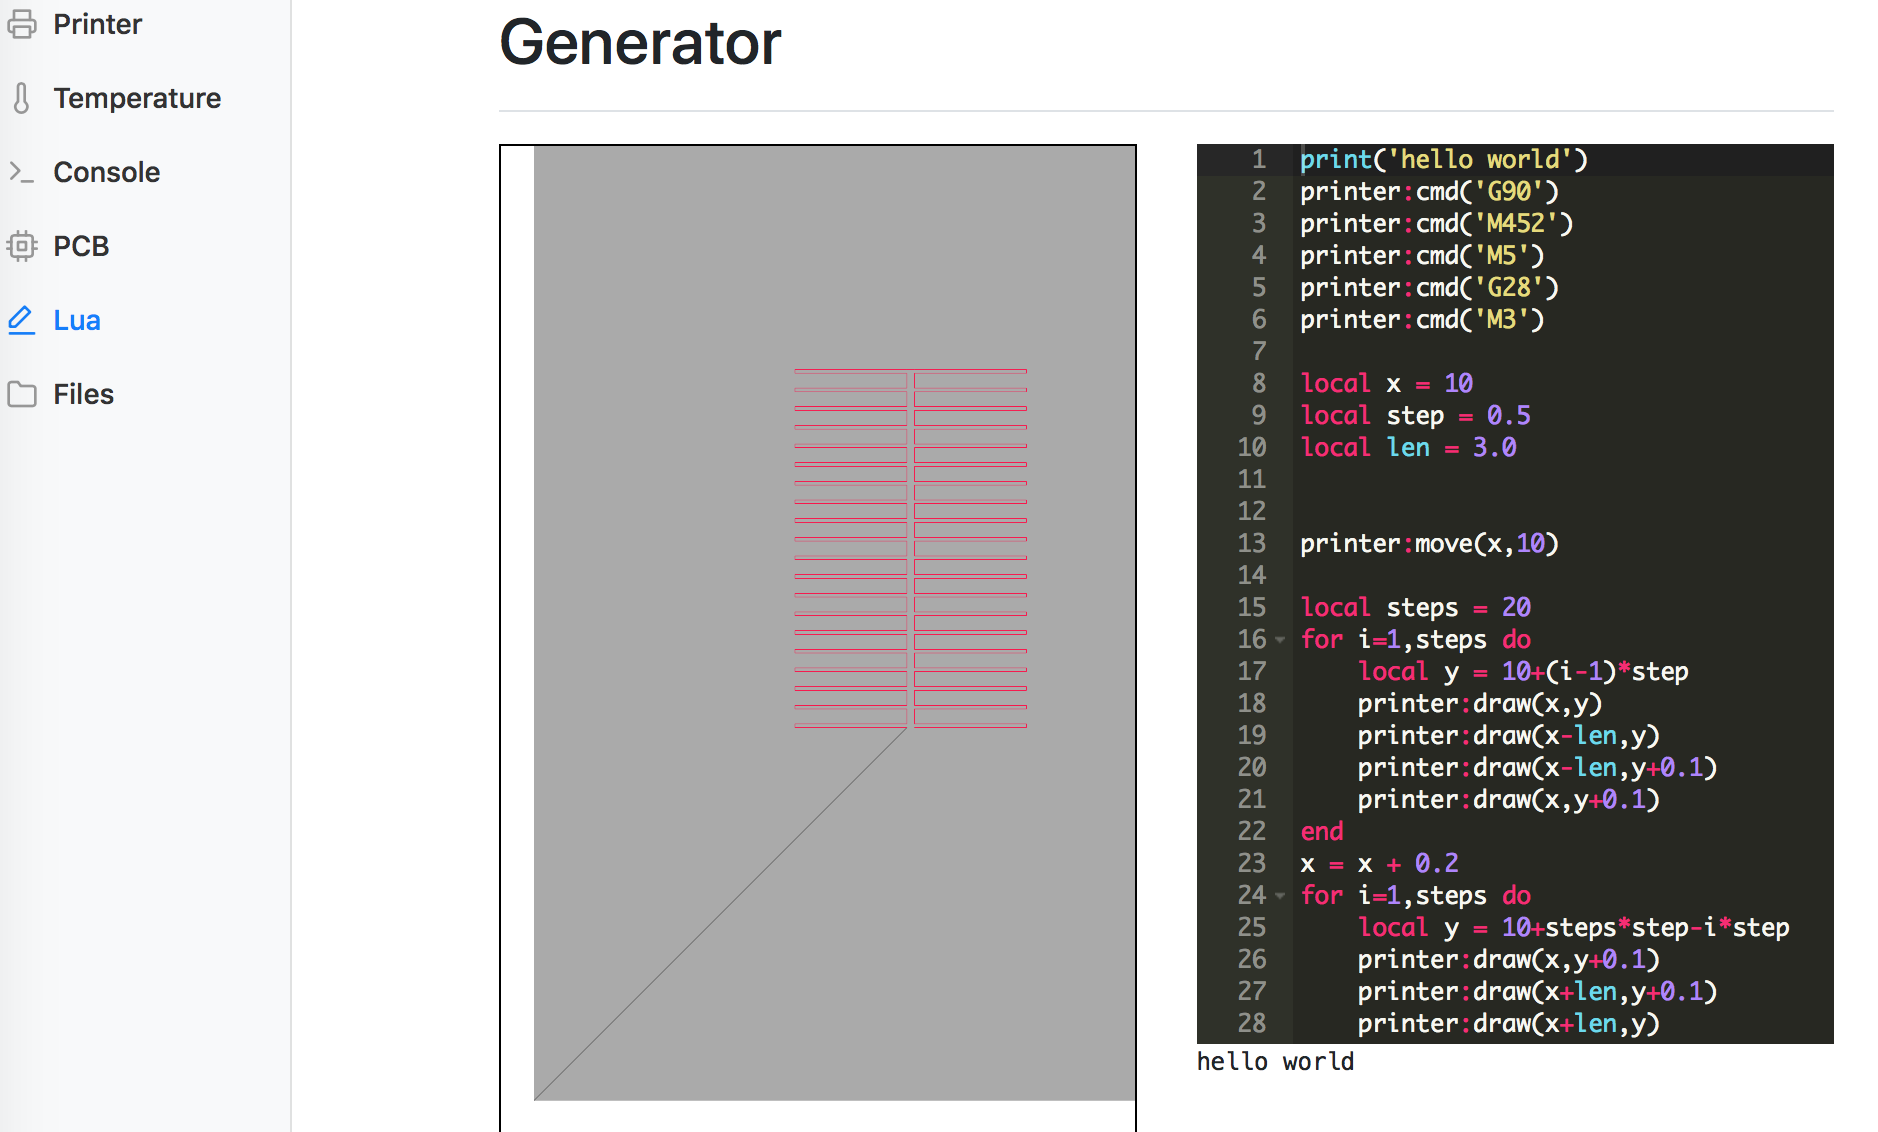Select the Lua menu item
This screenshot has width=1878, height=1132.
[x=77, y=320]
